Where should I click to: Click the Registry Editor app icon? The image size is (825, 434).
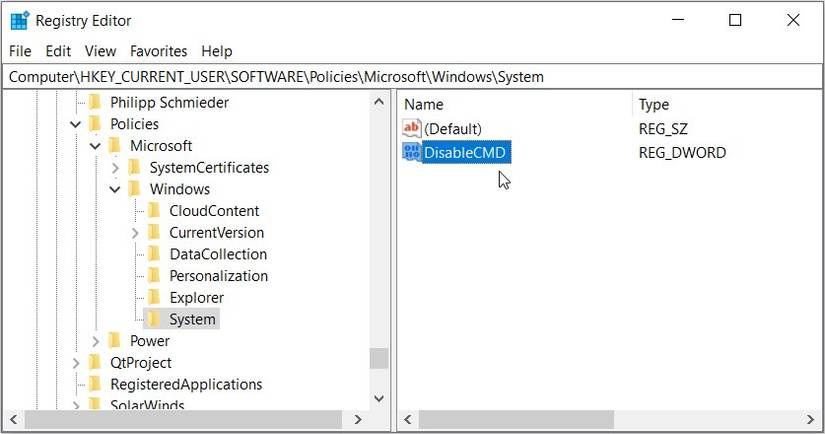[x=19, y=21]
